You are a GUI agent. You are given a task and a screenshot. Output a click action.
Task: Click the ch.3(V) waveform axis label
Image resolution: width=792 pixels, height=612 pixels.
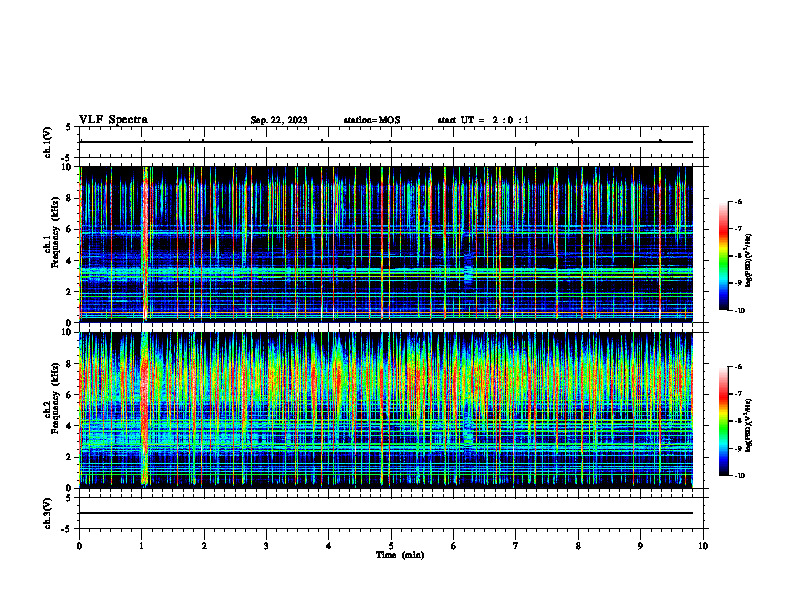click(48, 514)
